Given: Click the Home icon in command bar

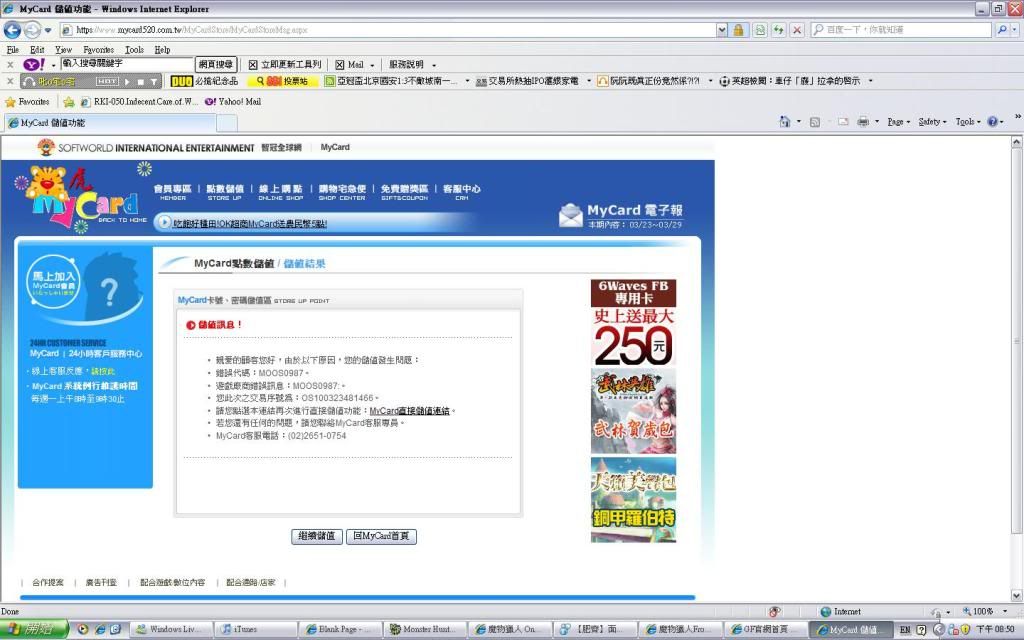Looking at the screenshot, I should (786, 122).
